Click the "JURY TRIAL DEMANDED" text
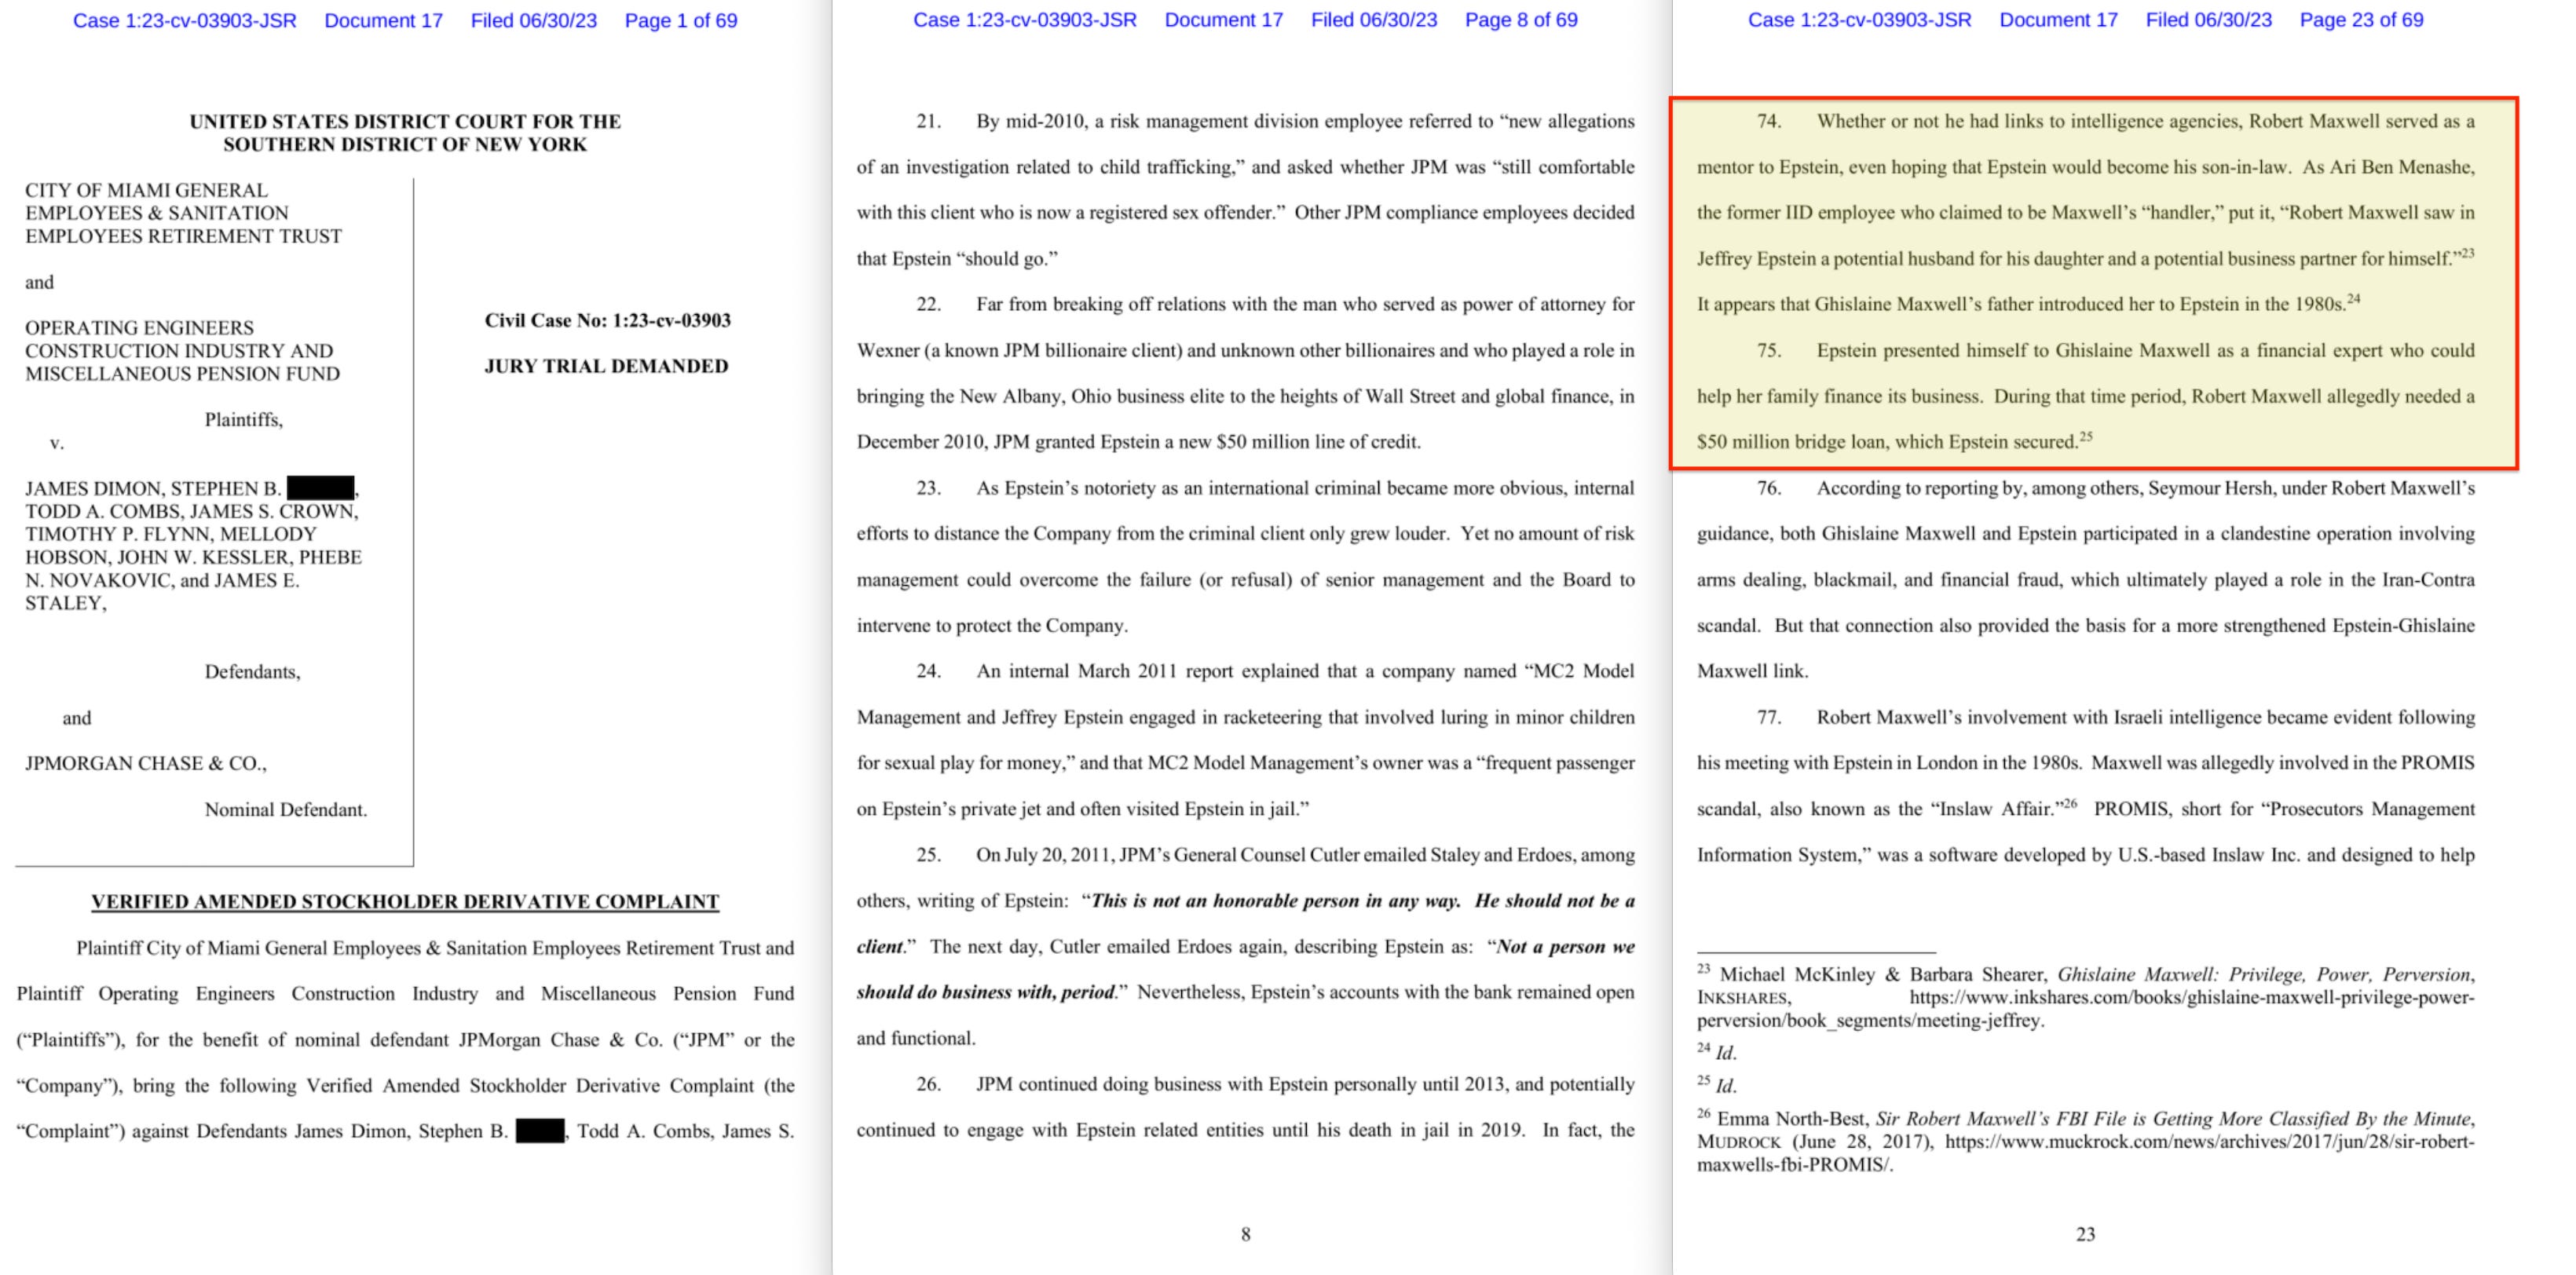Image resolution: width=2576 pixels, height=1275 pixels. tap(606, 366)
